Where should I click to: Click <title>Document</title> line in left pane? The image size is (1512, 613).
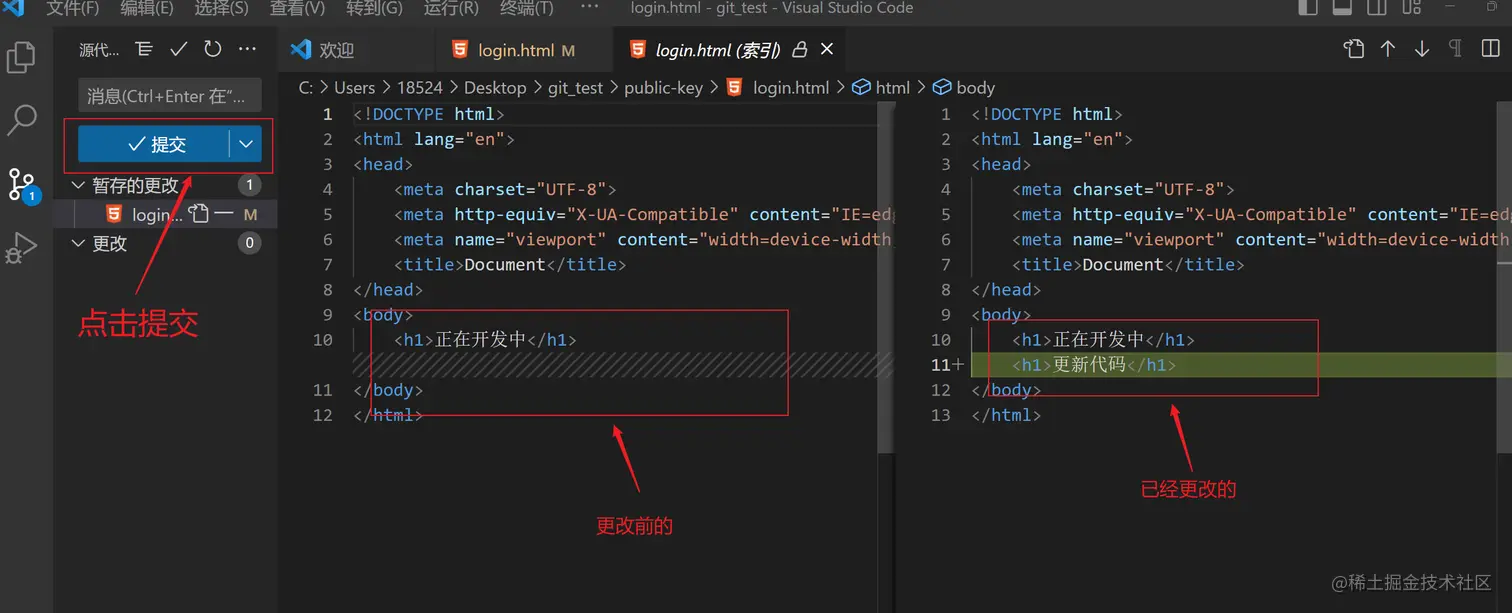click(x=510, y=265)
